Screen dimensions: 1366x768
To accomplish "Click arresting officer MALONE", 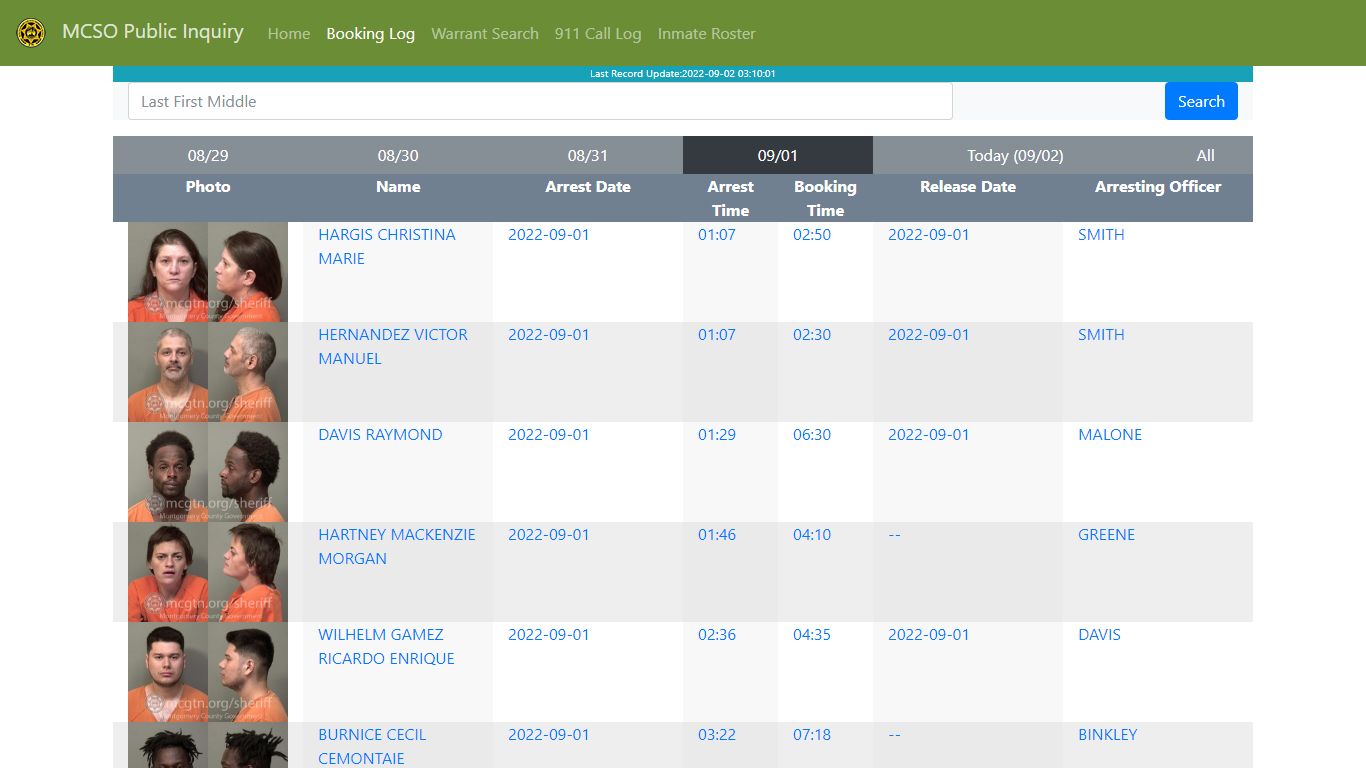I will point(1110,434).
